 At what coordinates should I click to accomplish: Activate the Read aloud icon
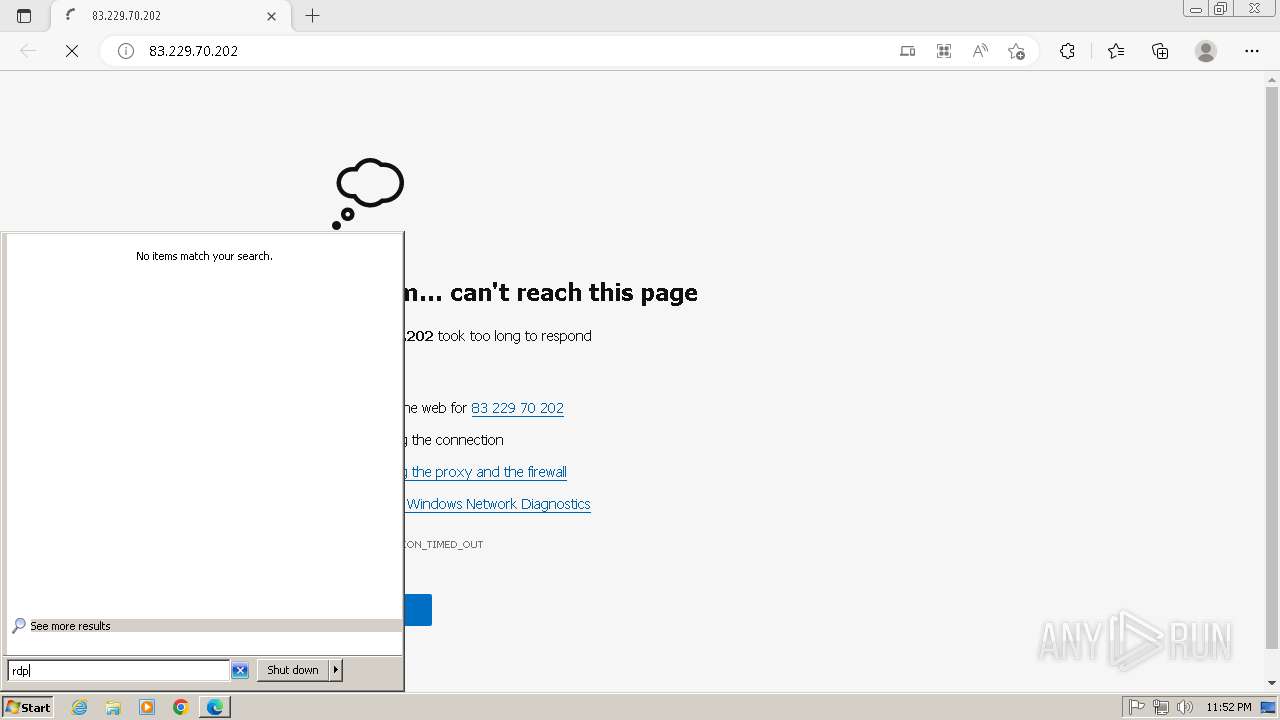pyautogui.click(x=980, y=51)
